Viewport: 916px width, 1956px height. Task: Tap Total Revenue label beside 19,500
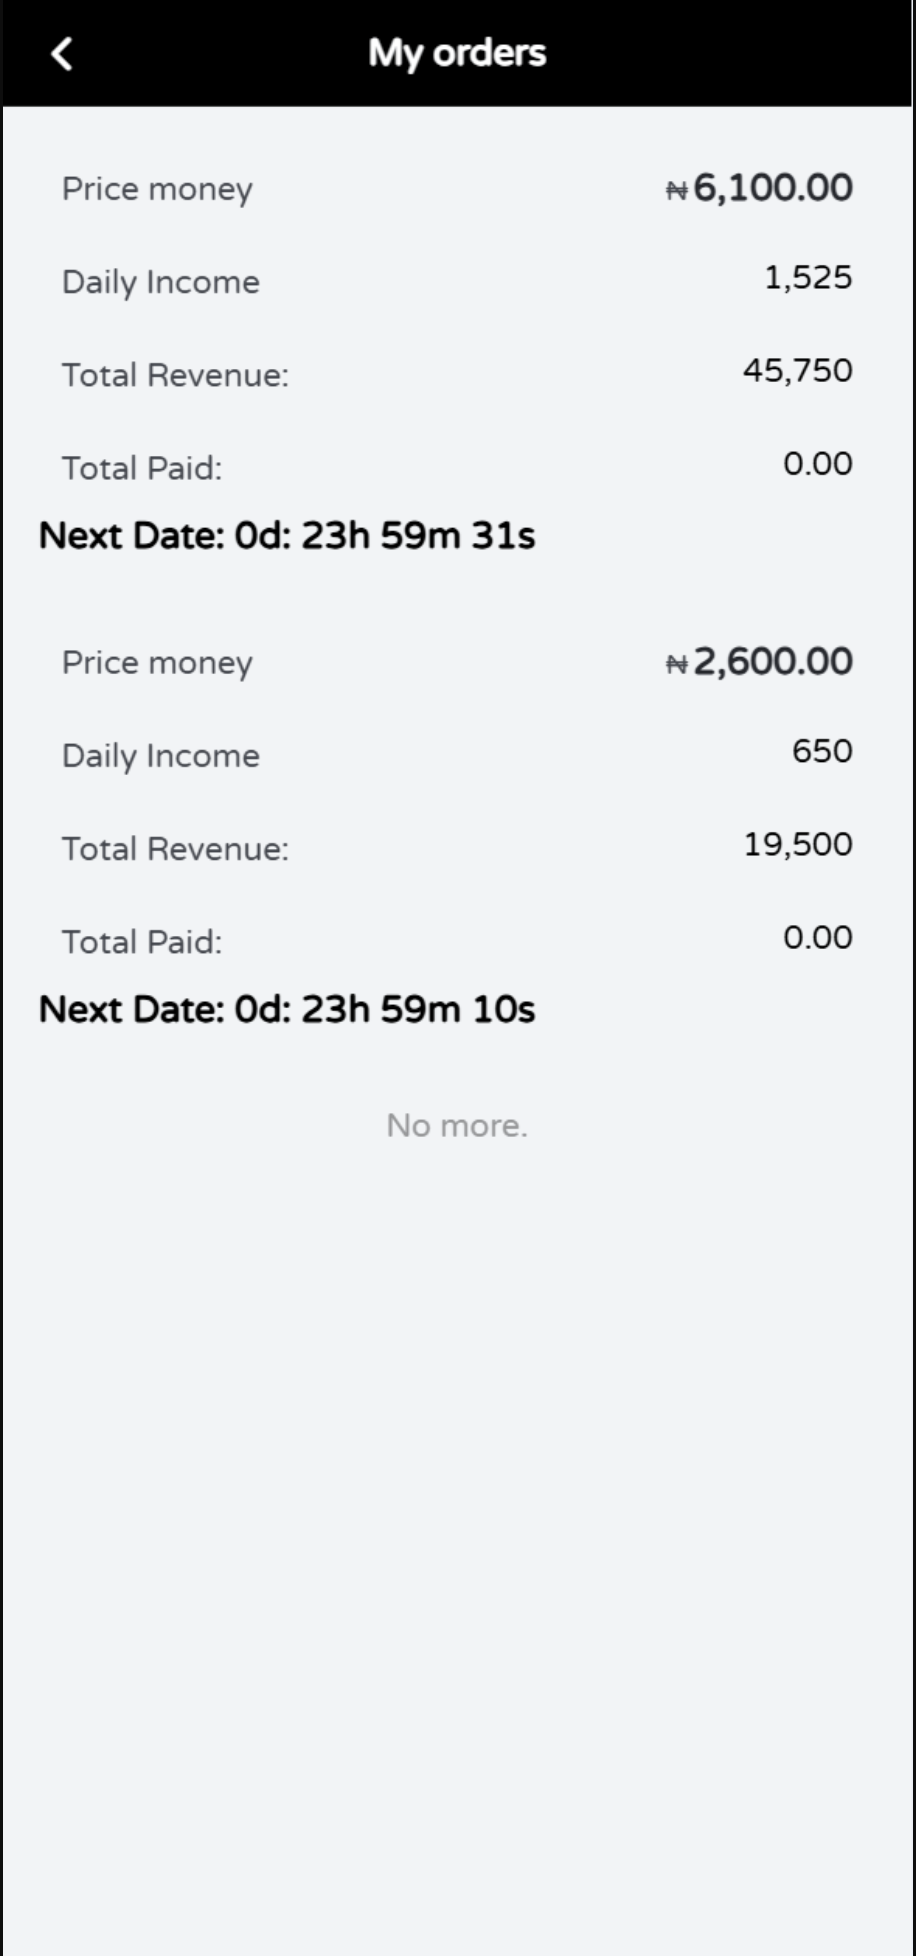[175, 849]
